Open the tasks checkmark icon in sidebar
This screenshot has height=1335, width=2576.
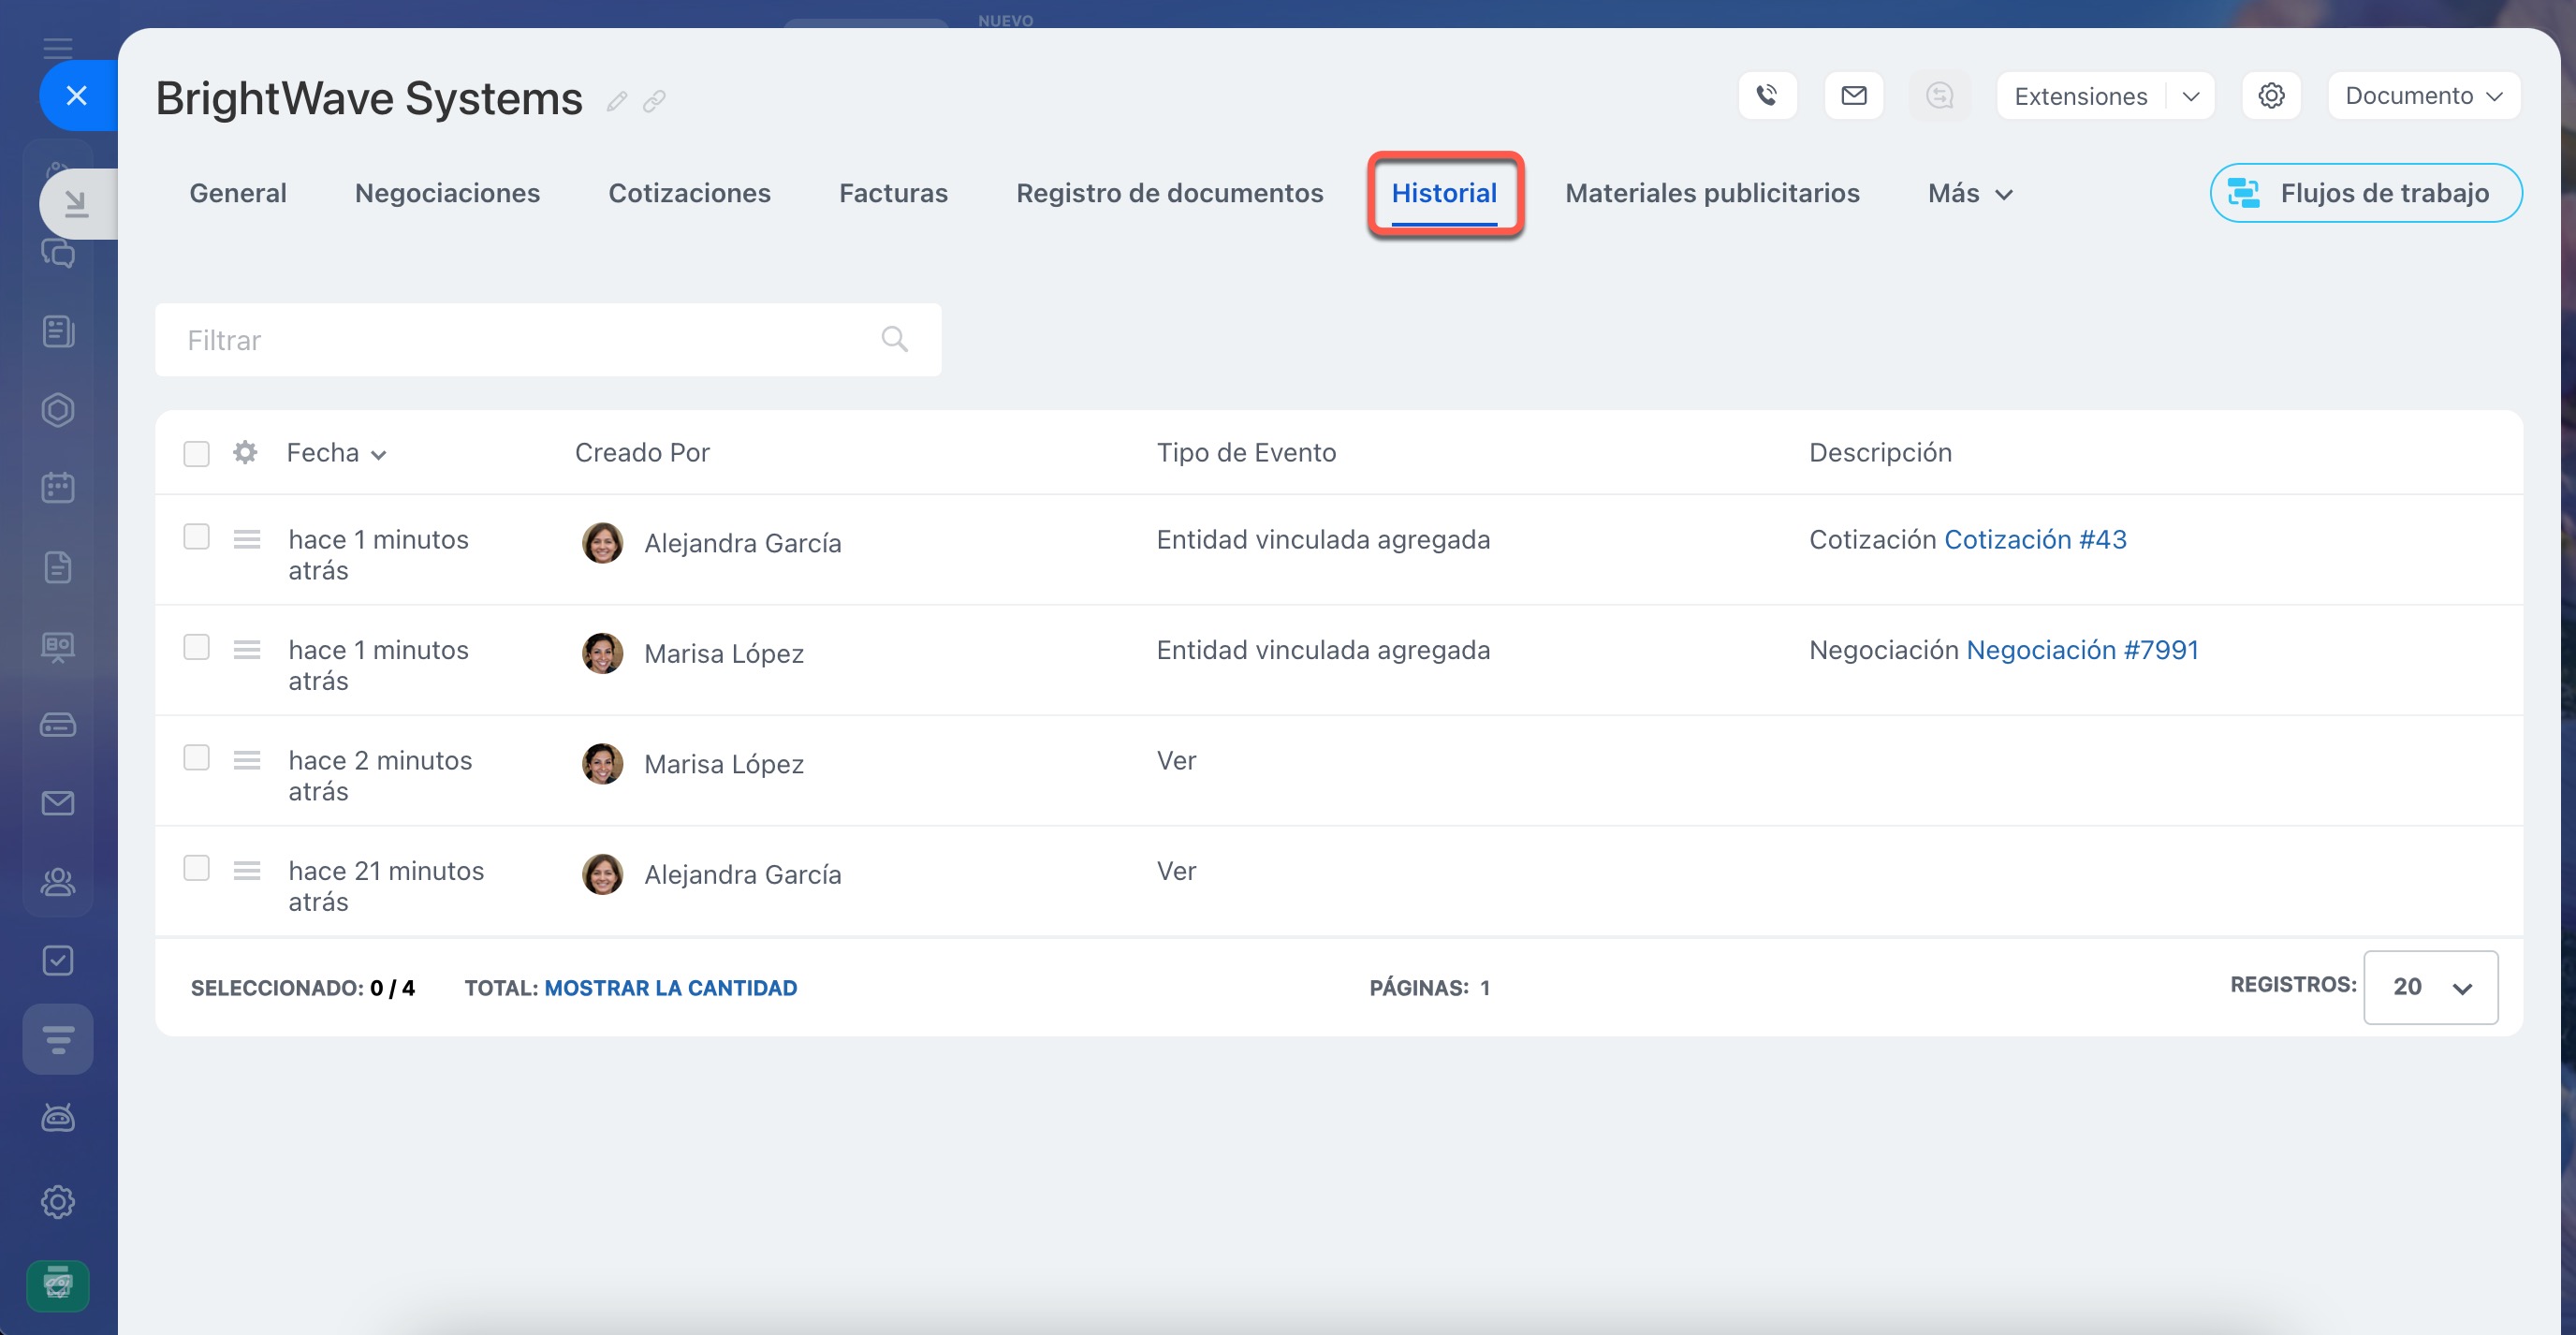pos(58,960)
